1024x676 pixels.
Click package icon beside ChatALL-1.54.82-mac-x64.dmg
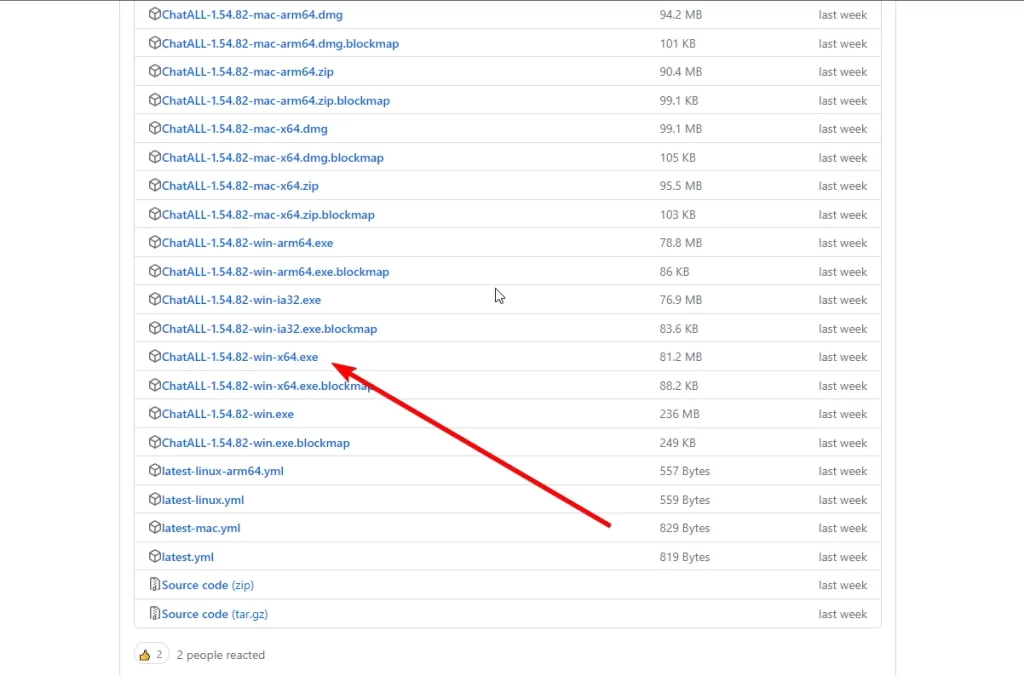[x=155, y=128]
